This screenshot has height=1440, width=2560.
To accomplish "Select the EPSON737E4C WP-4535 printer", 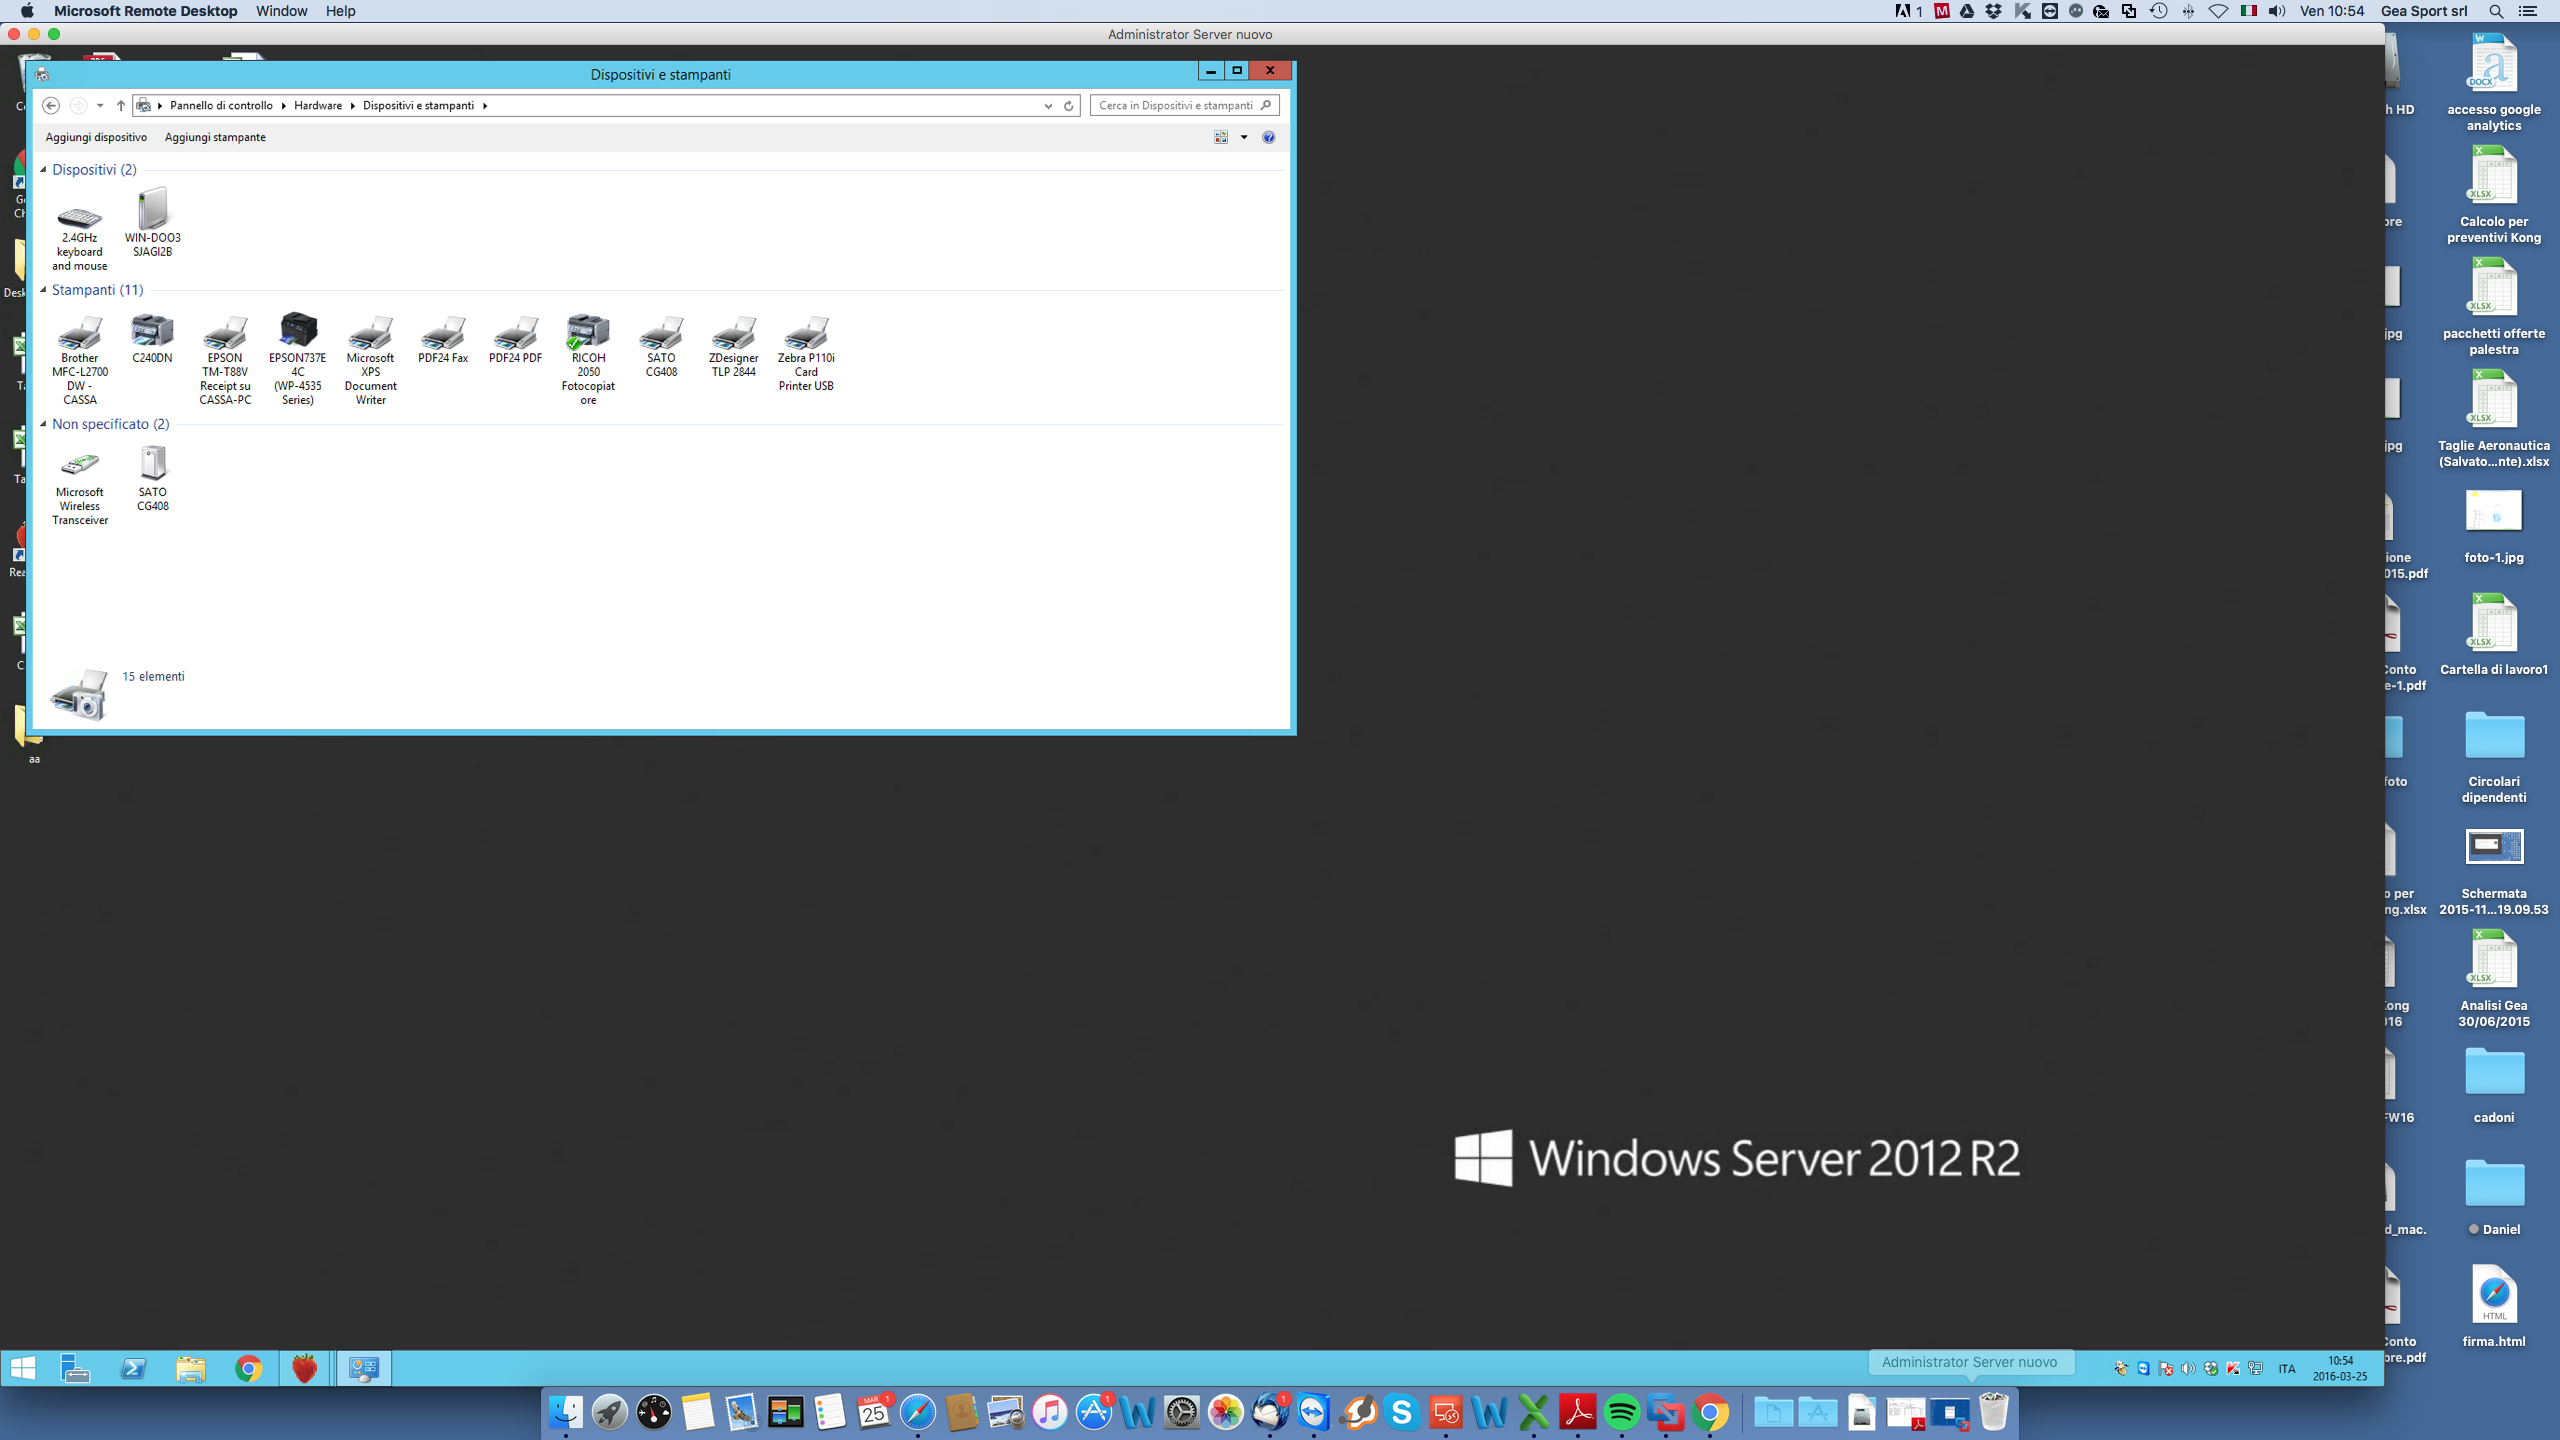I will pos(297,358).
